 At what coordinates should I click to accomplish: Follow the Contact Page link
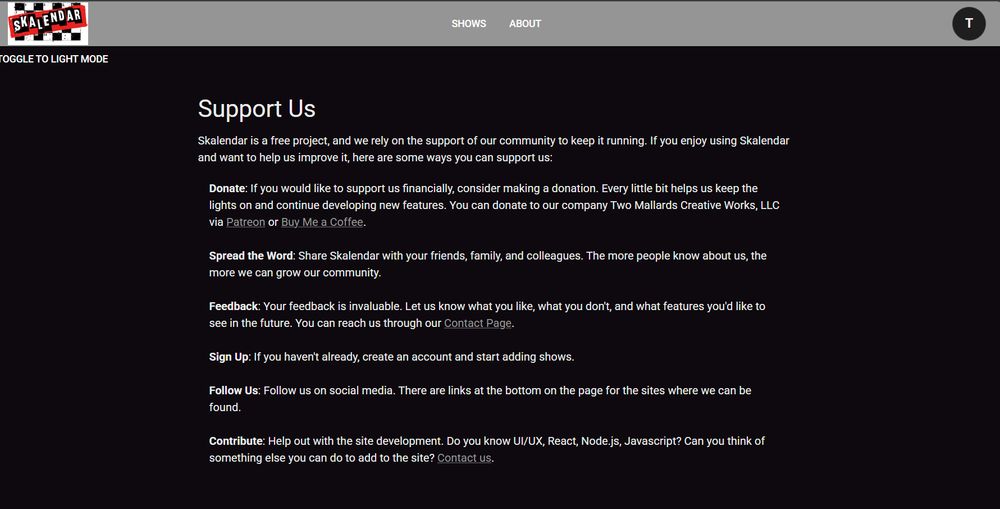tap(478, 323)
